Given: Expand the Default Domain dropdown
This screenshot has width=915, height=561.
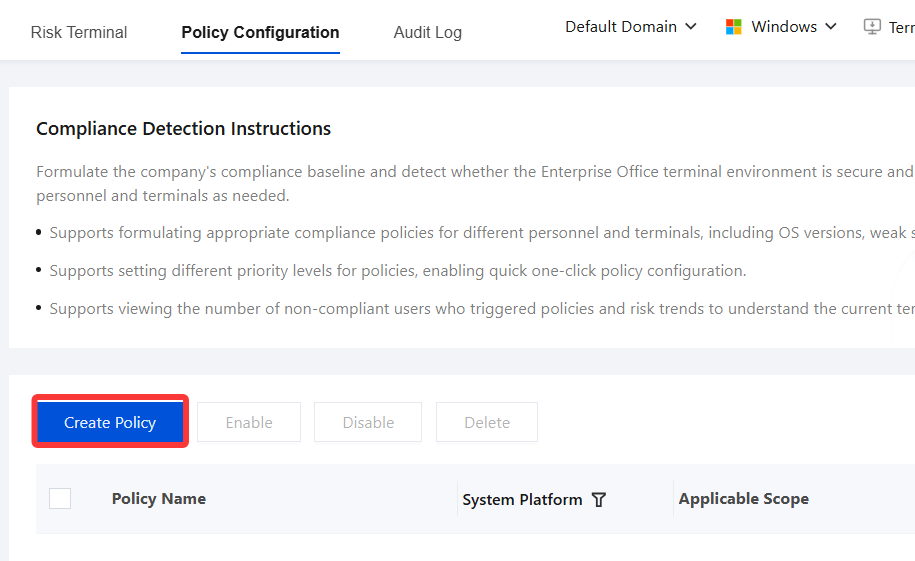Looking at the screenshot, I should tap(631, 27).
